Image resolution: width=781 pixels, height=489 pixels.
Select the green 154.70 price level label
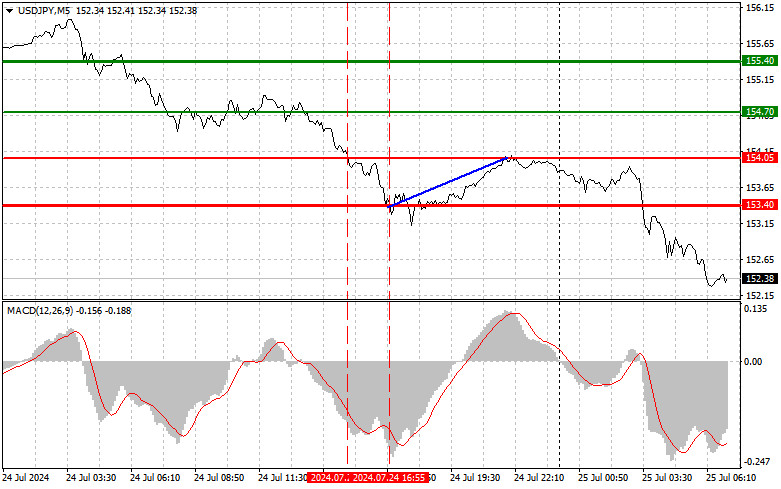(x=760, y=112)
